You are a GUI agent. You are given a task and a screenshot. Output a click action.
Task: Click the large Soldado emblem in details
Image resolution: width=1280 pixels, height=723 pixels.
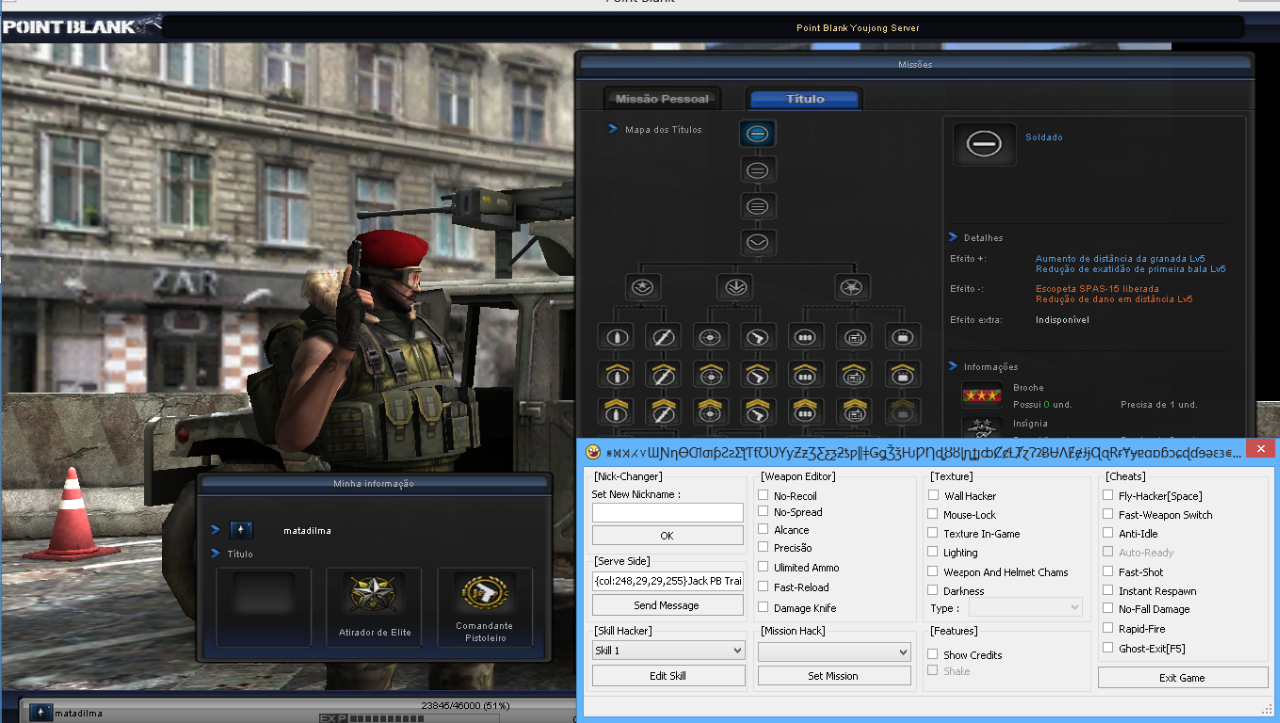pyautogui.click(x=984, y=145)
